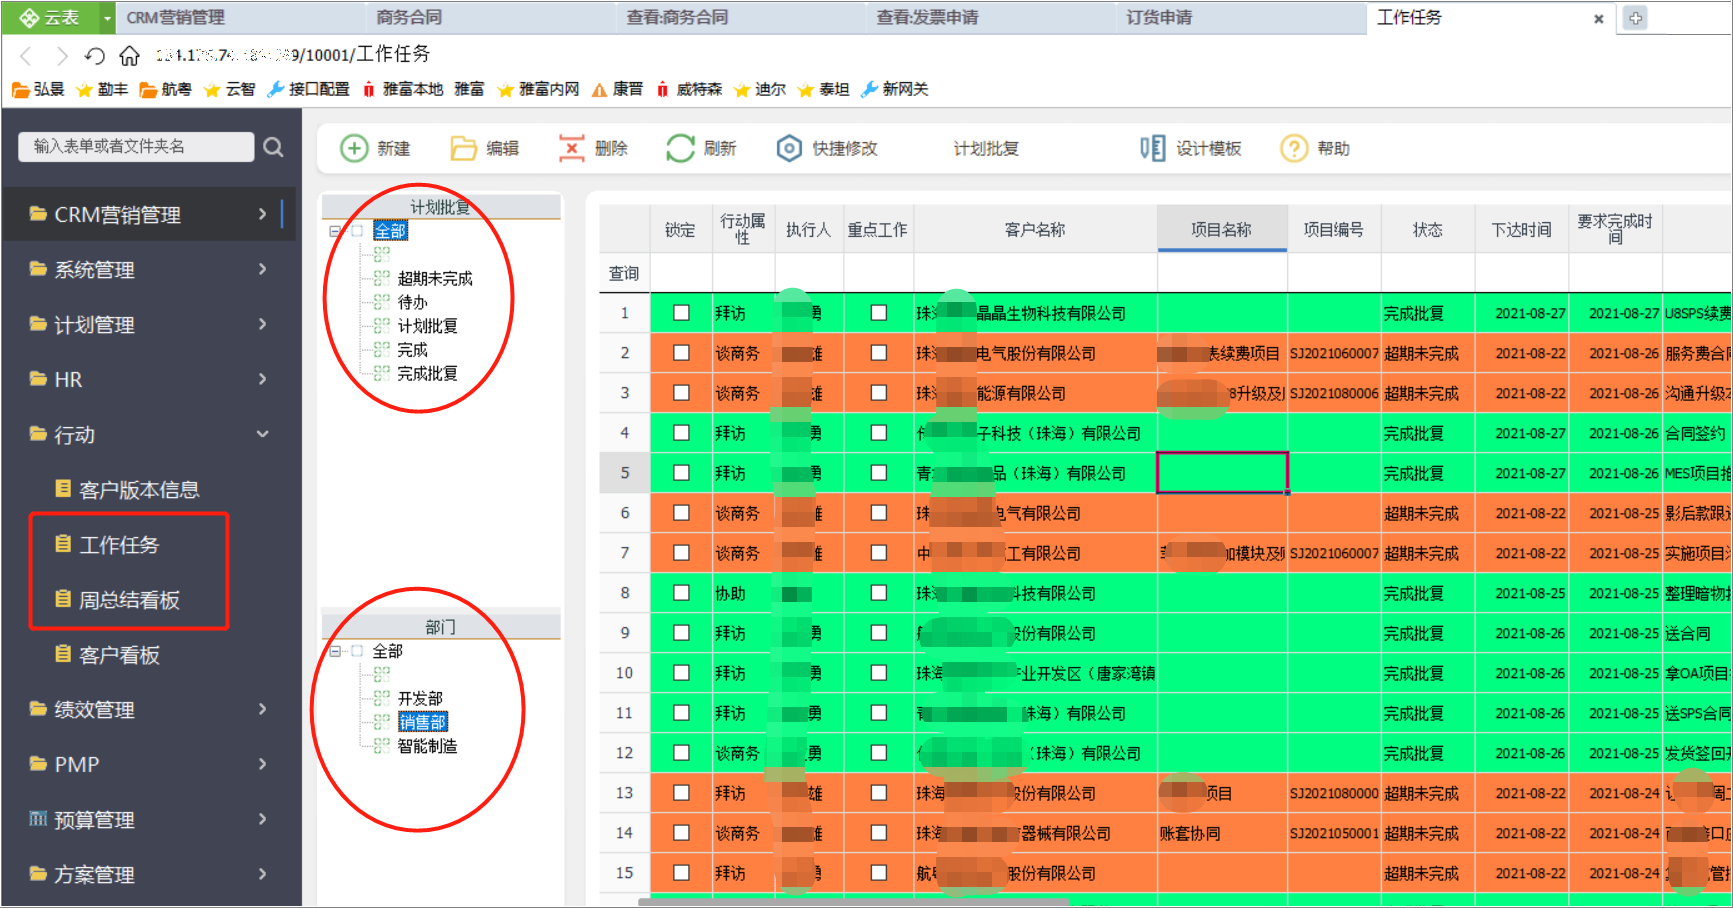Select 超期未完成 in 计划批复 tree
1733x908 pixels.
[435, 278]
